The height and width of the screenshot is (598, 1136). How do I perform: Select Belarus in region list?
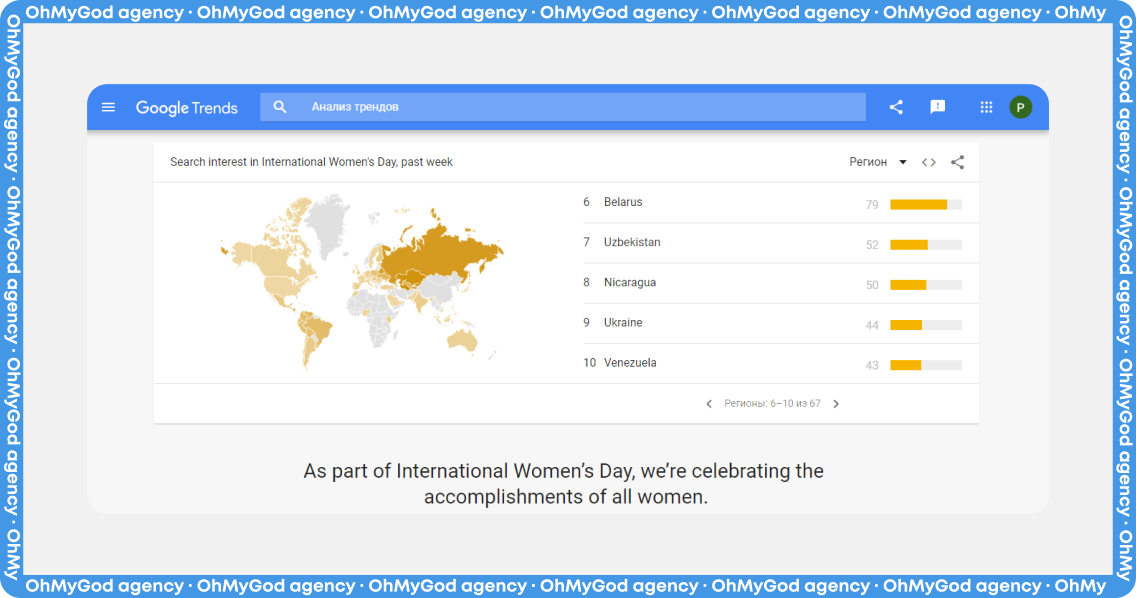(x=623, y=202)
